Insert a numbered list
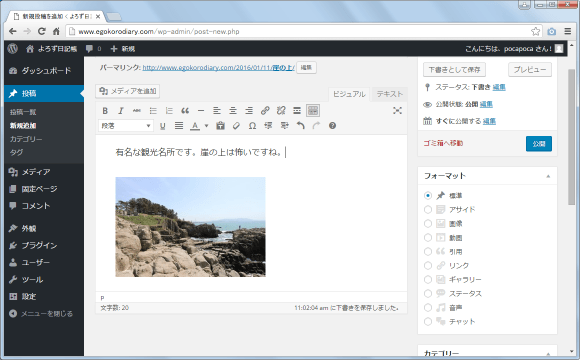 click(169, 111)
